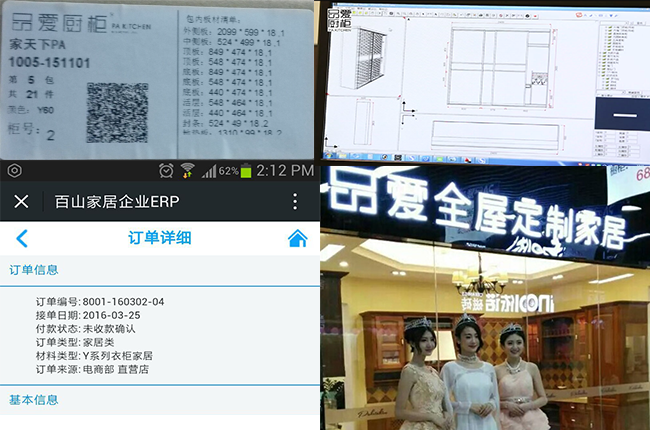Click the red dot icon in CAD toolbar
This screenshot has width=650, height=430.
(x=535, y=16)
